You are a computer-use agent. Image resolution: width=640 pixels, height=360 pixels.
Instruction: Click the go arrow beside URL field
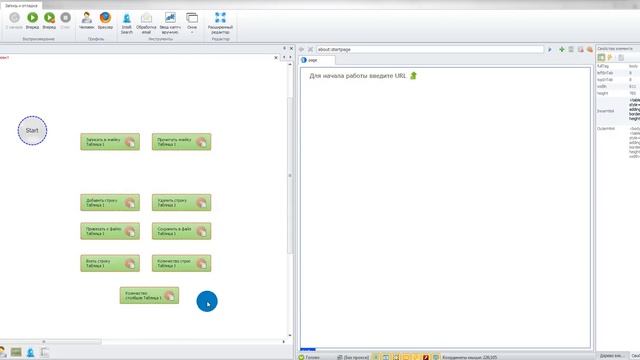550,49
